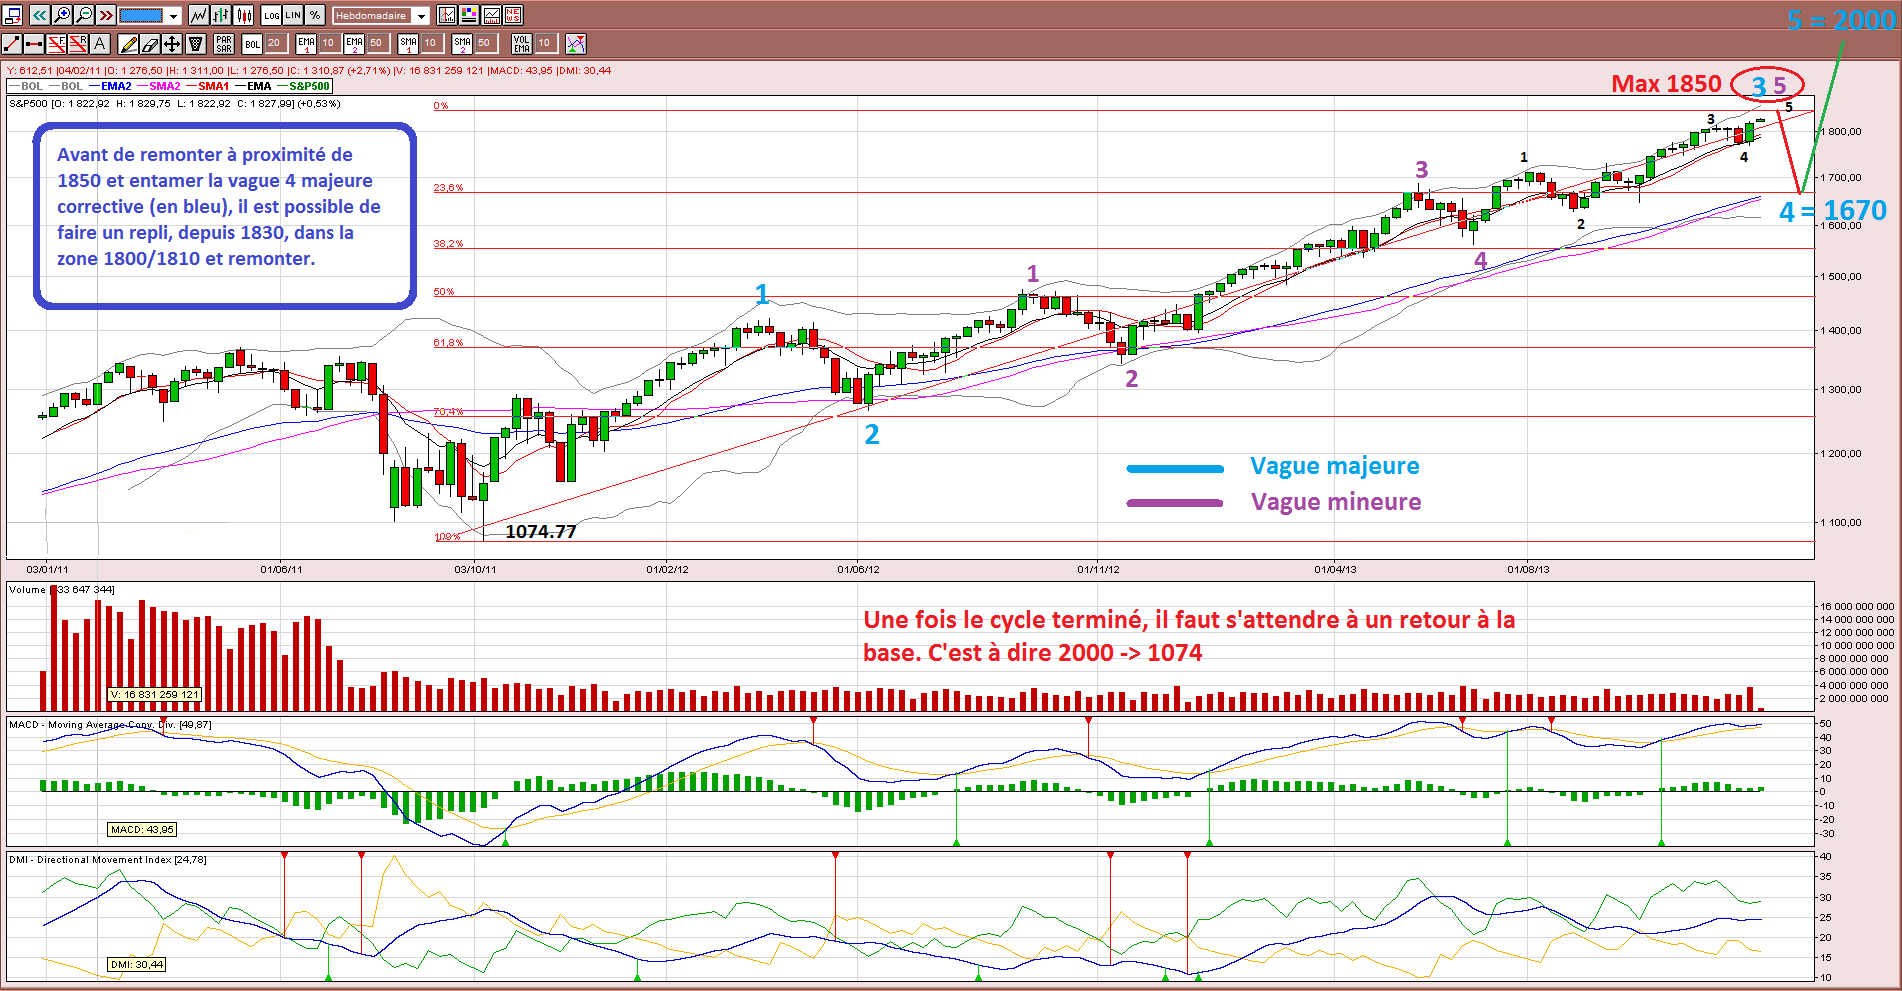
Task: Click the 01/06/12 date axis label
Action: pos(858,570)
